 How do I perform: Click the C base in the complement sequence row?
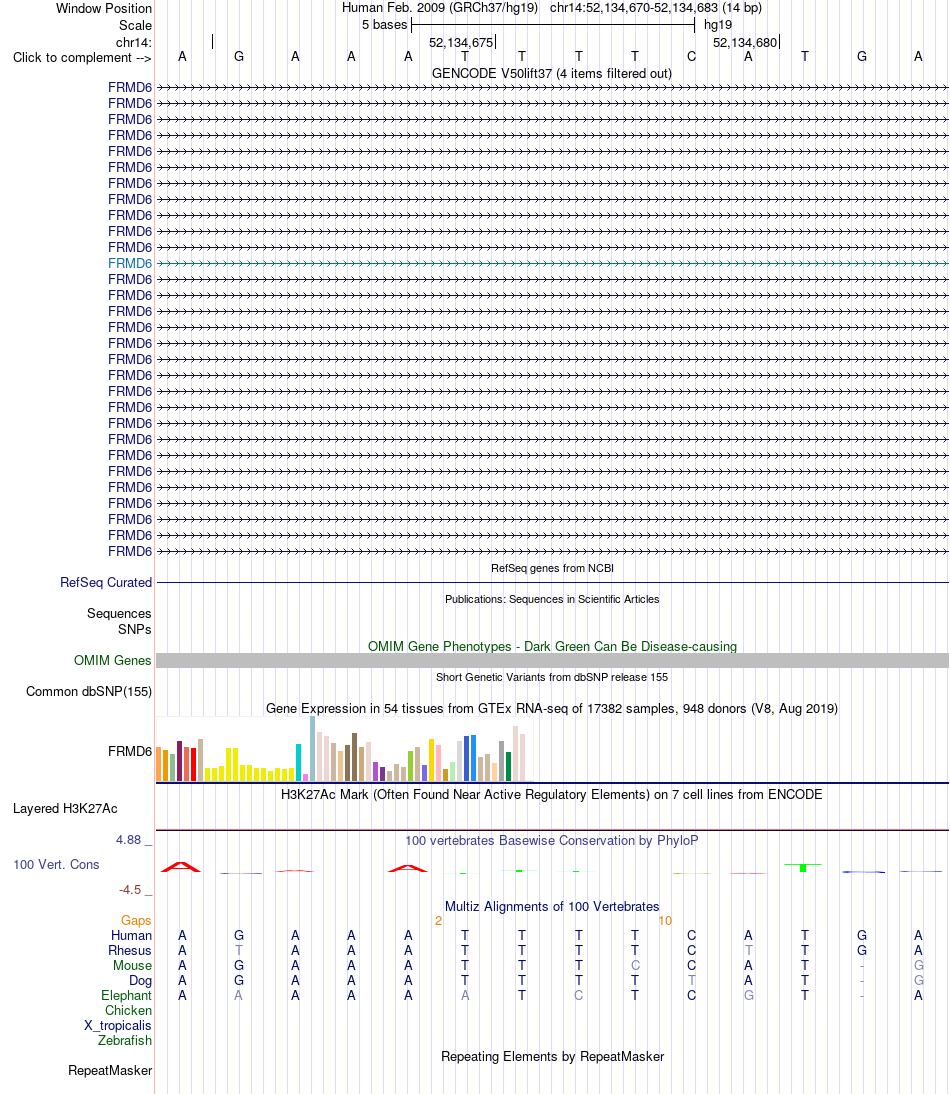[691, 57]
